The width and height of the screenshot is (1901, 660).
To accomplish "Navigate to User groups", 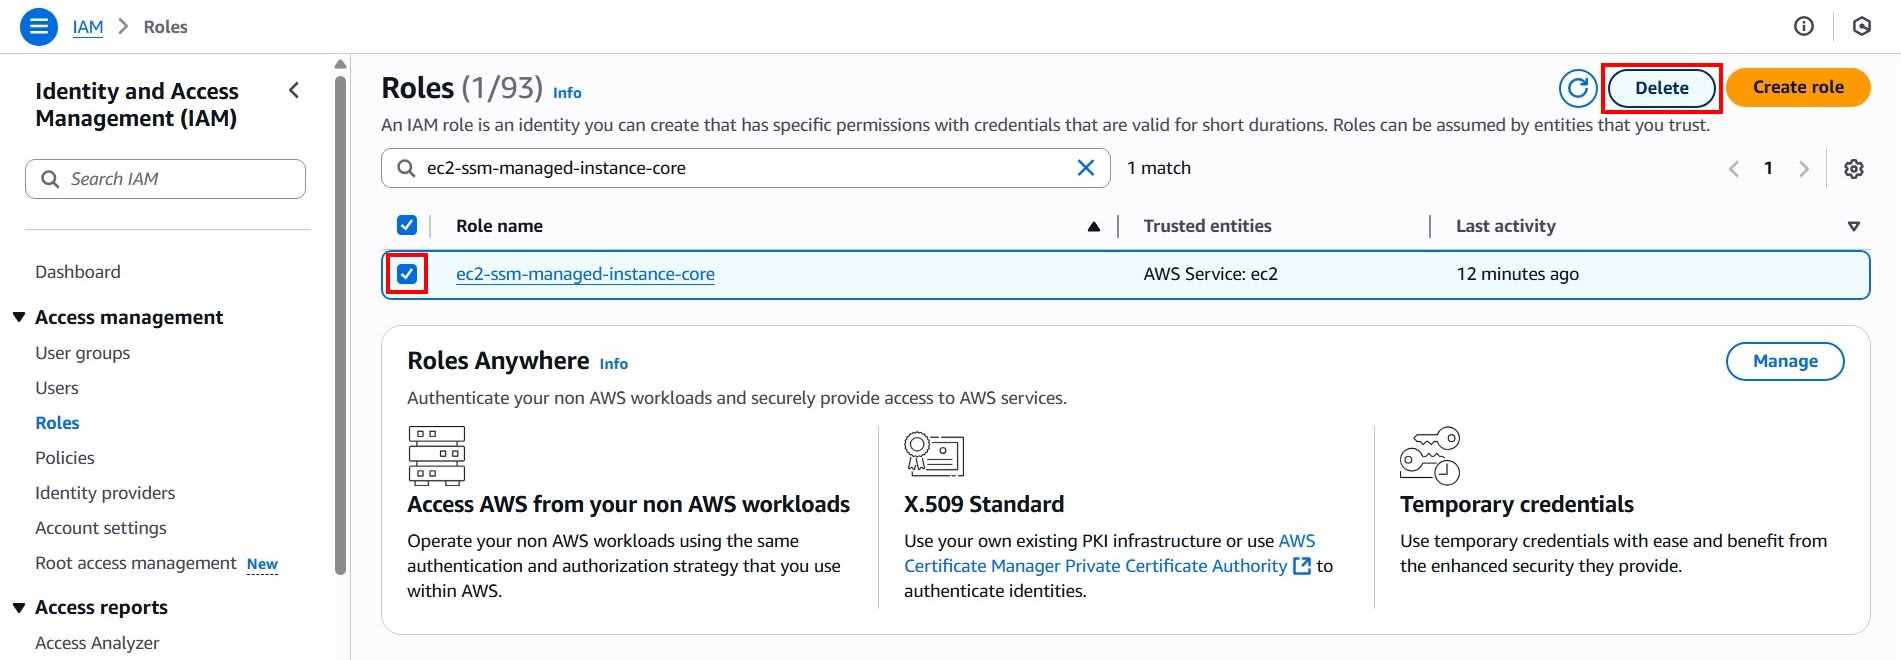I will [x=83, y=353].
